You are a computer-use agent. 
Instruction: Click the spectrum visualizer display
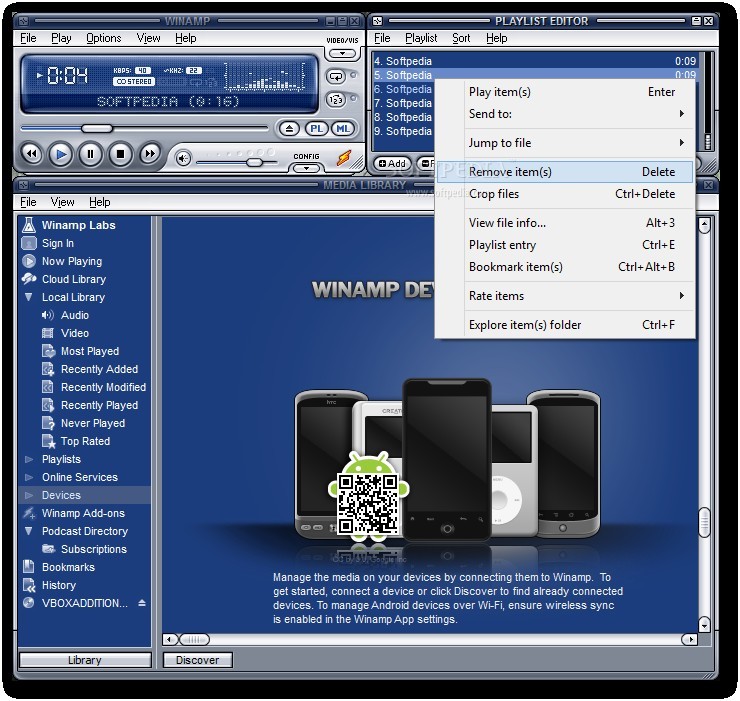coord(264,76)
